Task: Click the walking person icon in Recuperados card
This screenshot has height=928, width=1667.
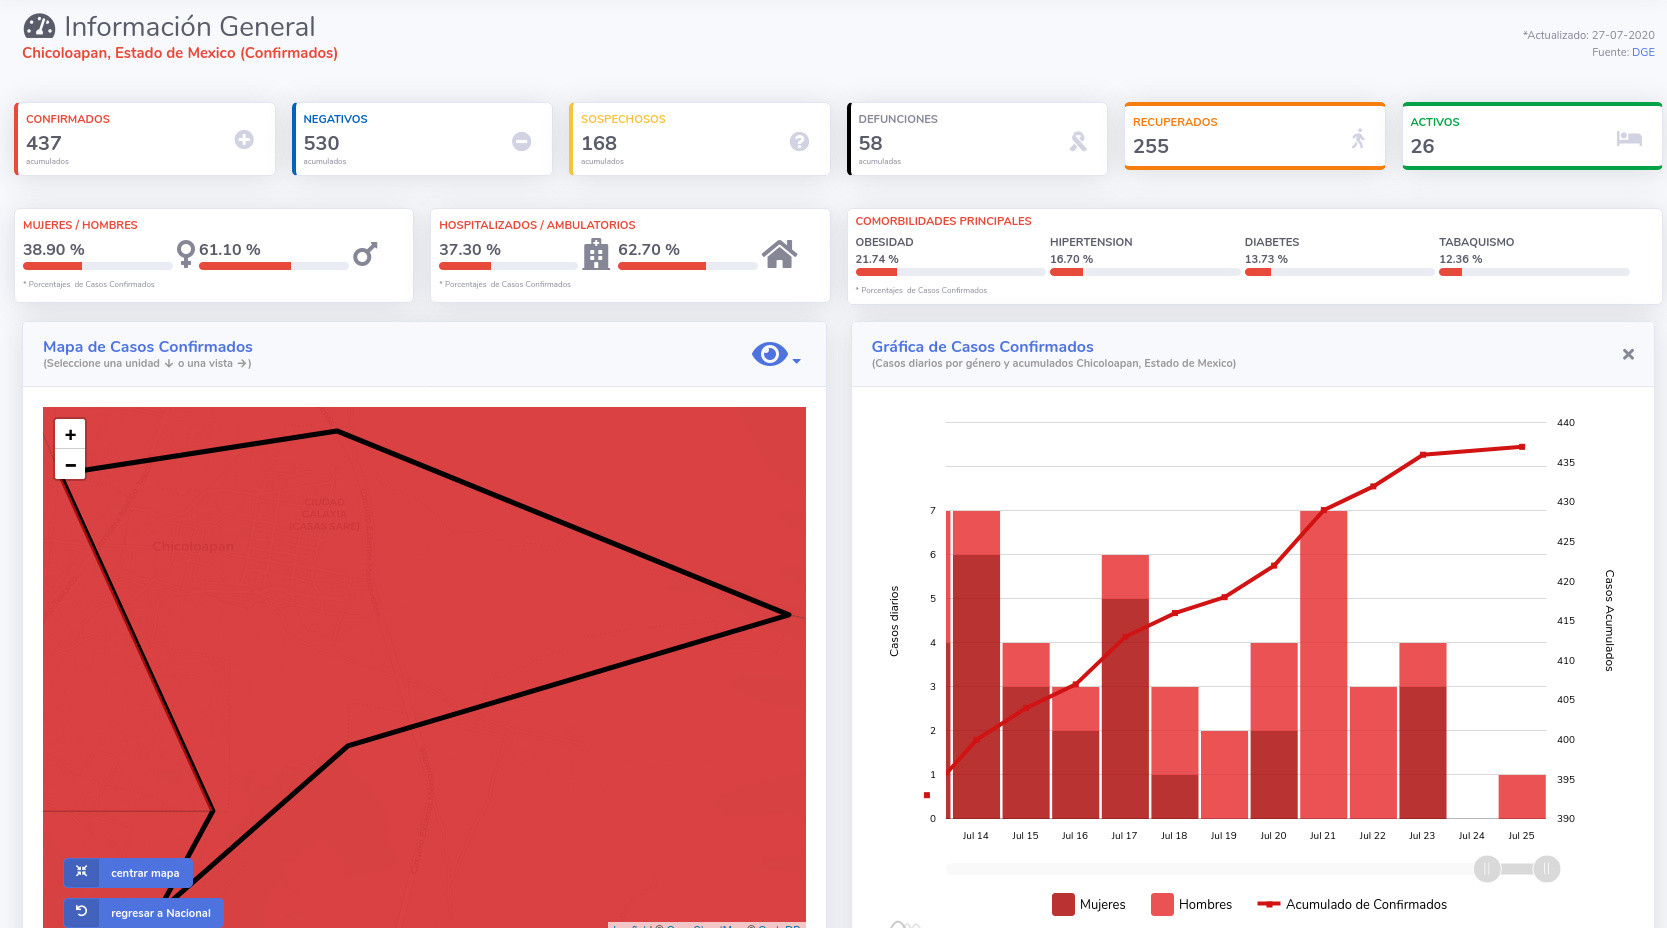Action: pyautogui.click(x=1358, y=139)
